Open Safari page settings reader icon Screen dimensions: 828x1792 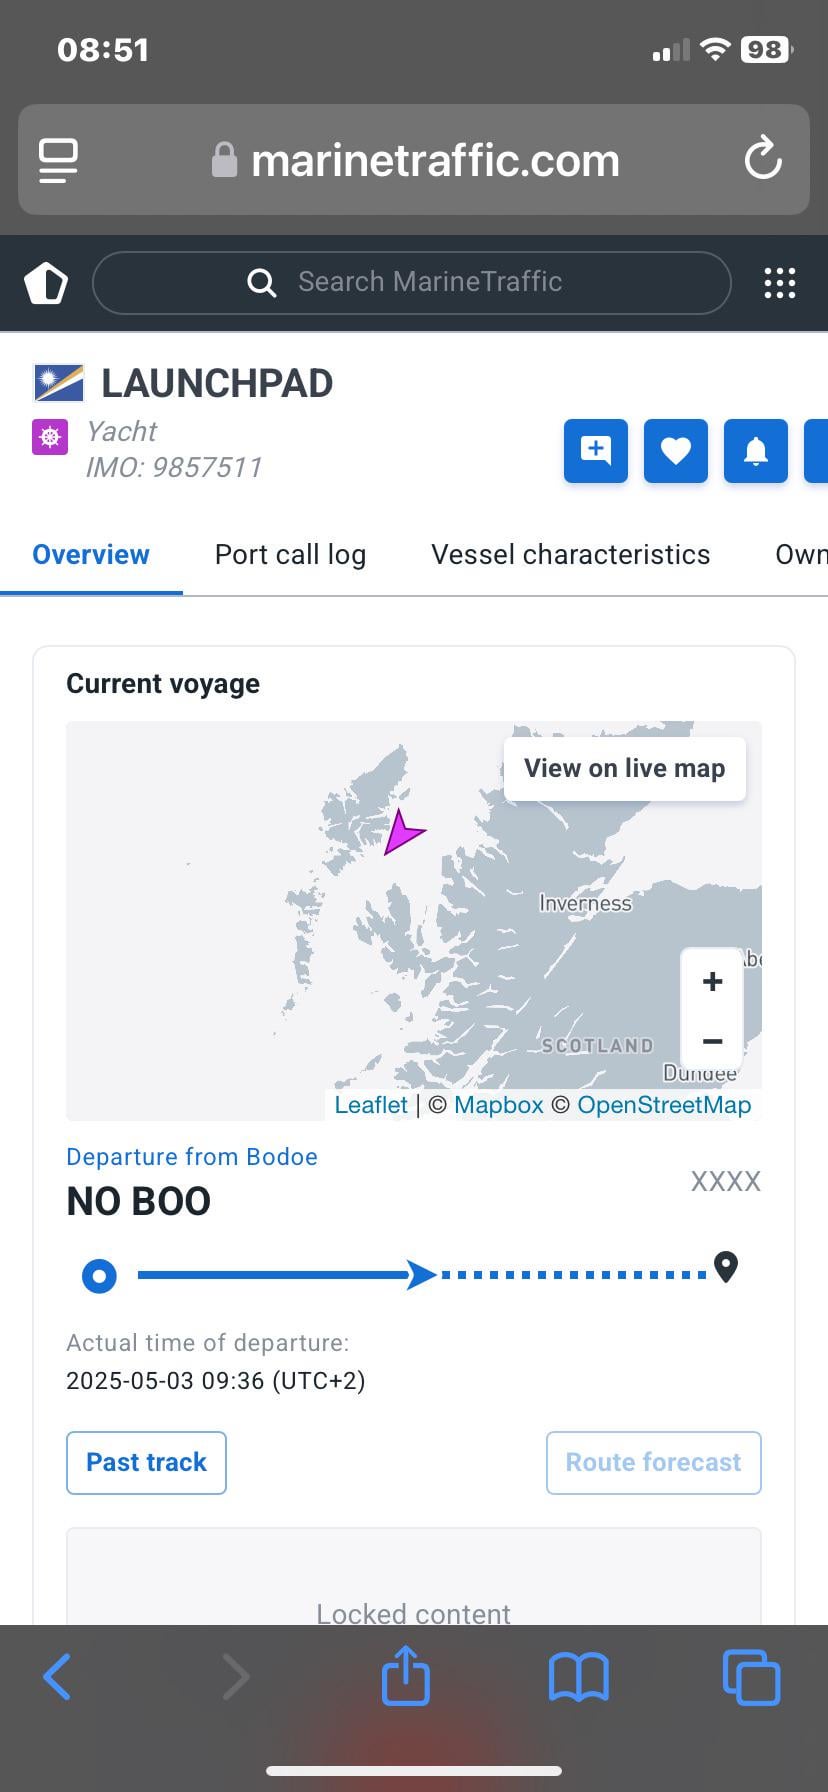tap(58, 160)
